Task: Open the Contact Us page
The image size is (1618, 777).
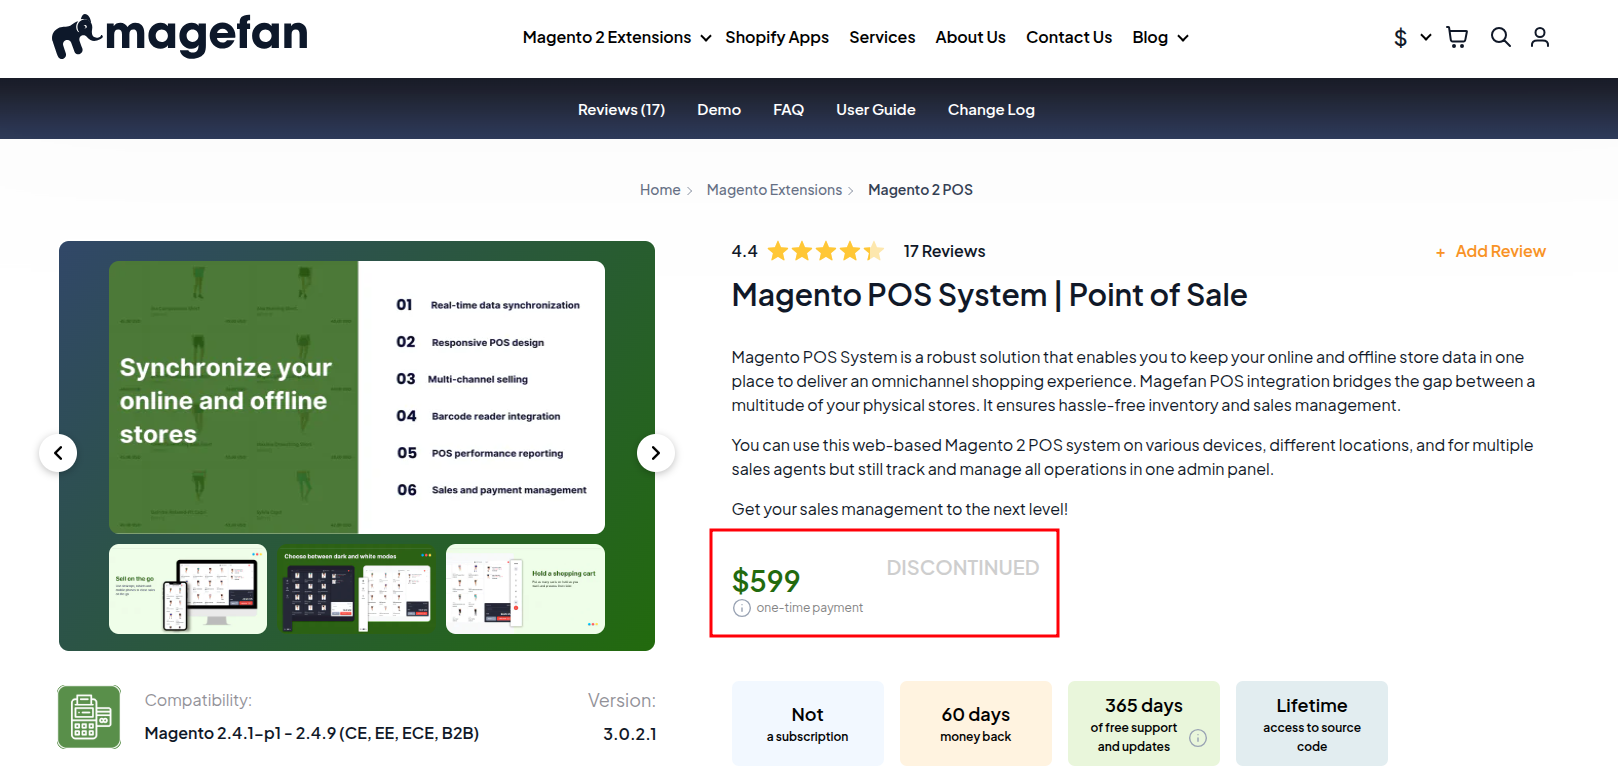Action: click(1069, 37)
